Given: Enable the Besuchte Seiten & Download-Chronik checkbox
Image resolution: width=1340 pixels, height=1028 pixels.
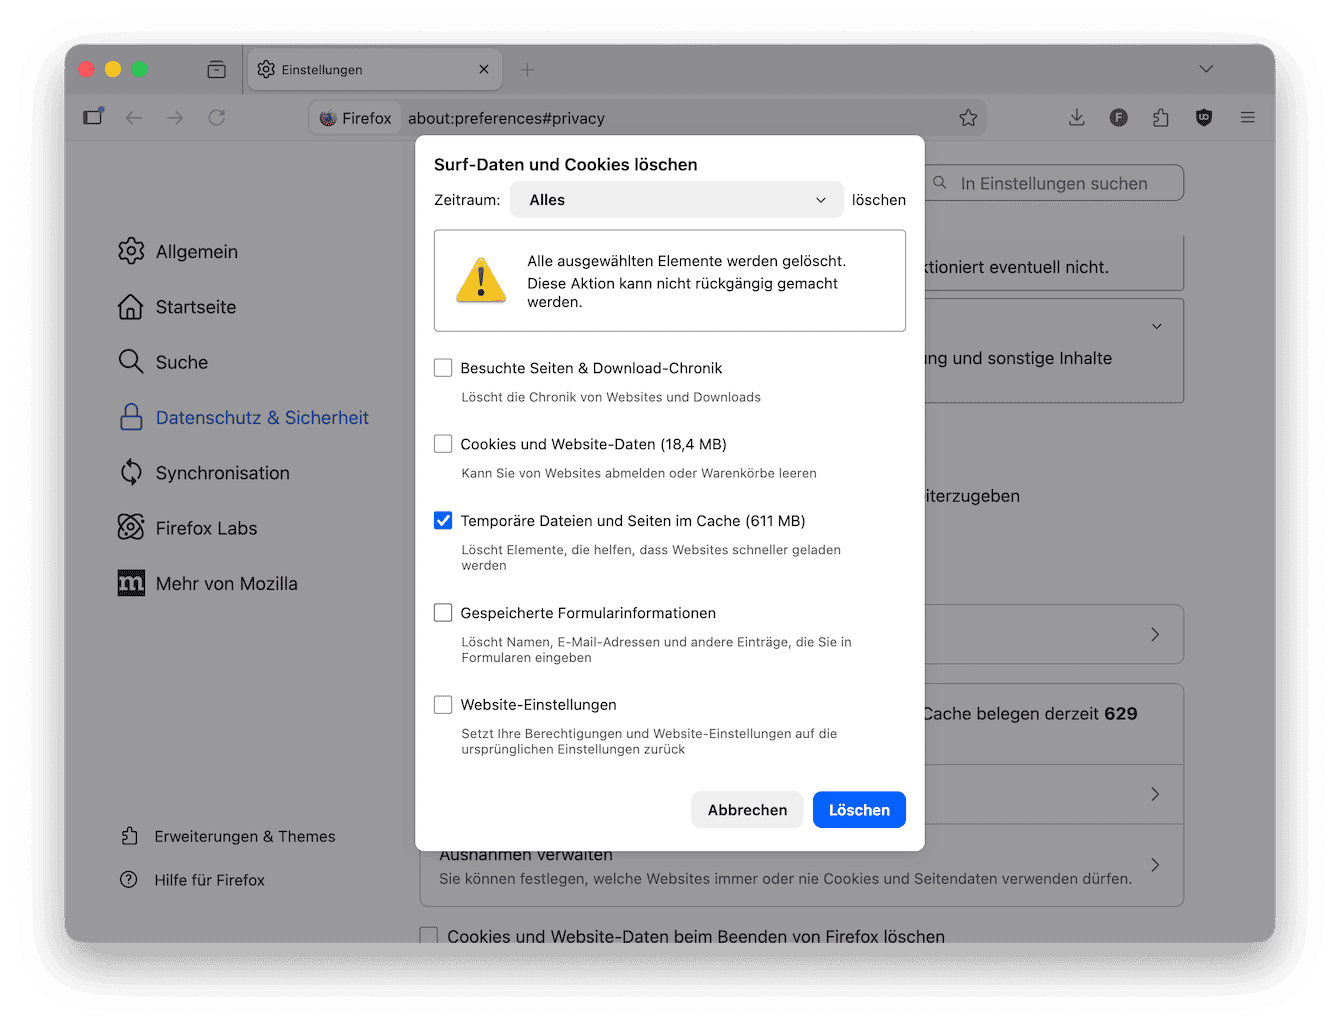Looking at the screenshot, I should coord(443,367).
